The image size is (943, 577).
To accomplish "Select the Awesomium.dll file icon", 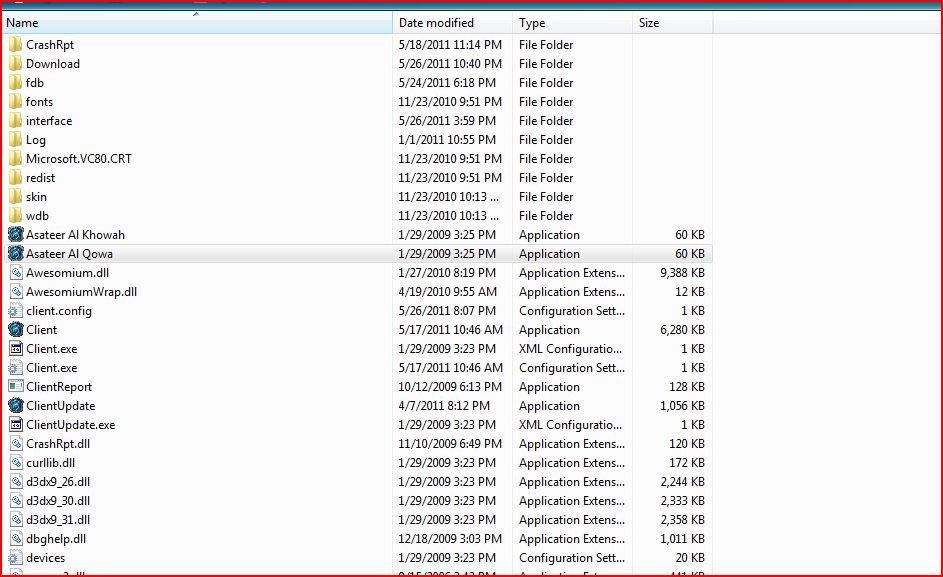I will [x=15, y=273].
